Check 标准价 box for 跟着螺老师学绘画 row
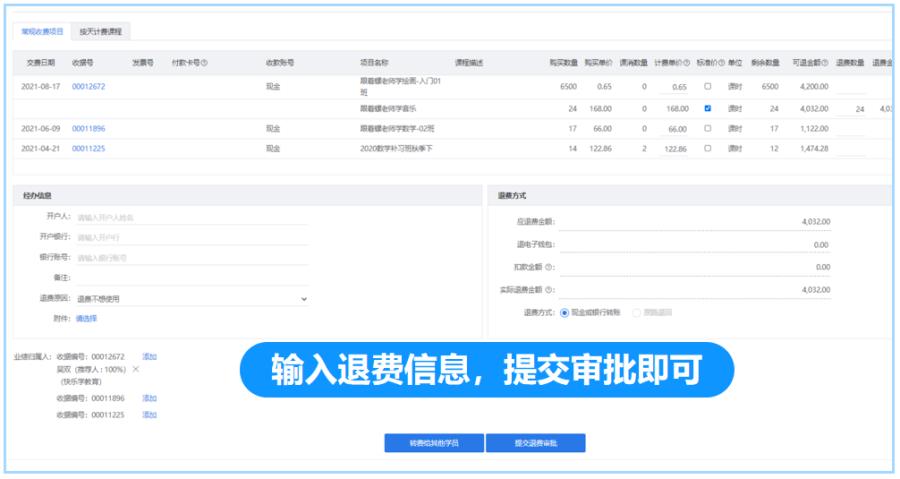 (708, 86)
